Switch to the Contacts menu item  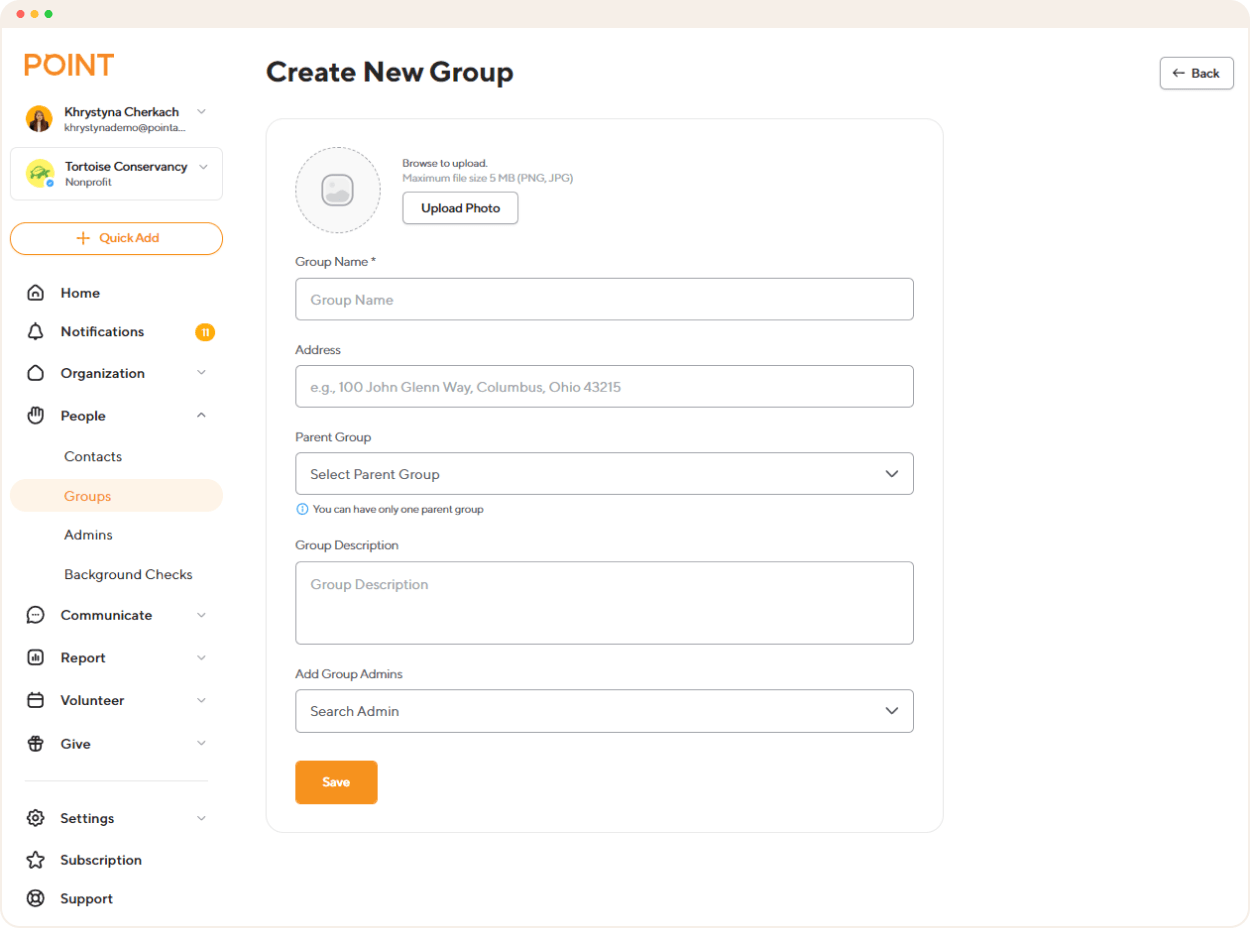click(x=93, y=456)
